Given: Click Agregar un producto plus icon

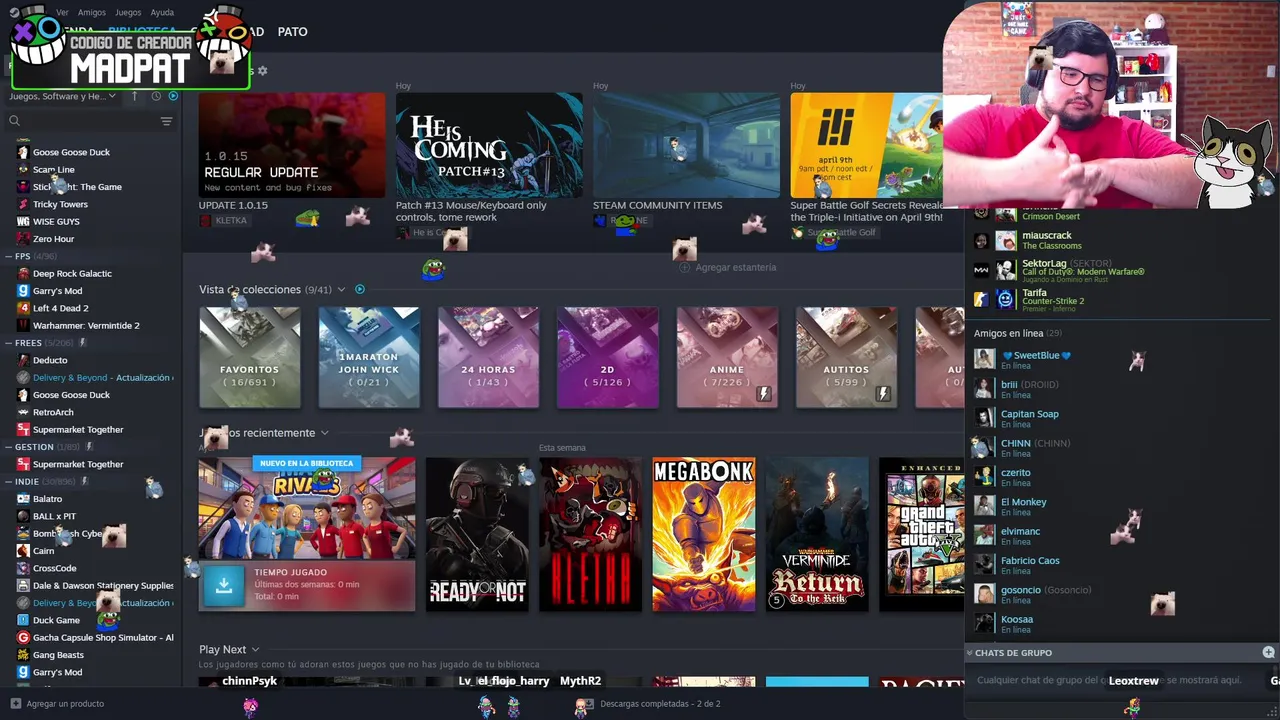Looking at the screenshot, I should (15, 703).
